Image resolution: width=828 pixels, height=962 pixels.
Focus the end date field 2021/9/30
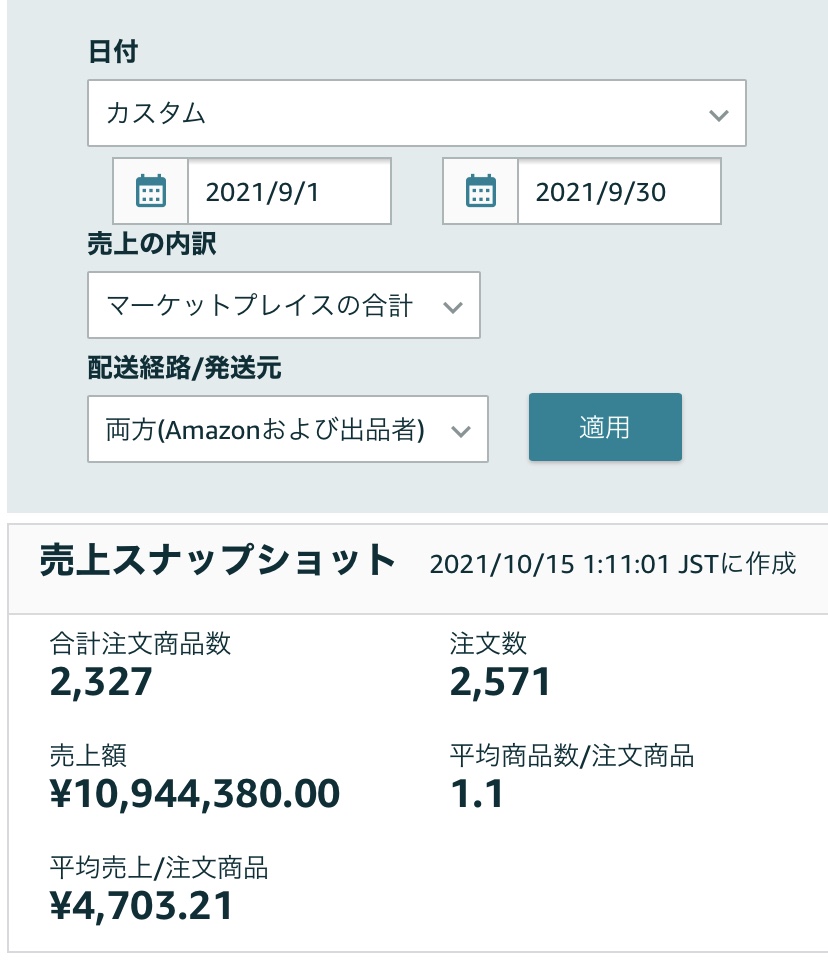tap(618, 191)
